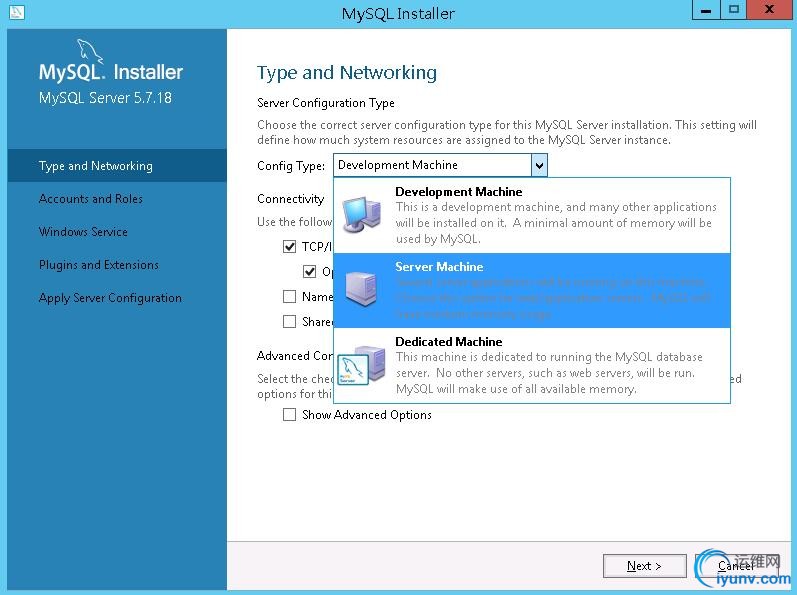Click the Development Machine computer icon
This screenshot has width=797, height=595.
pos(361,215)
